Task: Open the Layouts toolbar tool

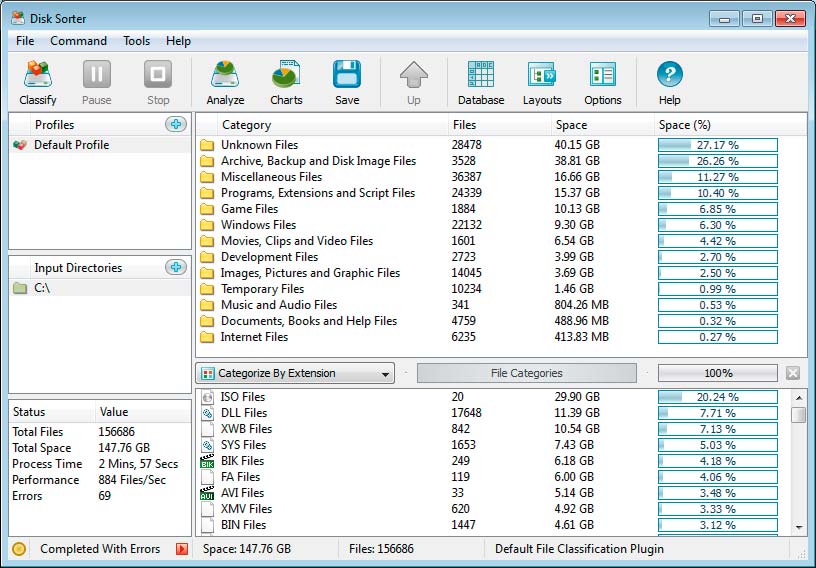Action: click(x=542, y=74)
